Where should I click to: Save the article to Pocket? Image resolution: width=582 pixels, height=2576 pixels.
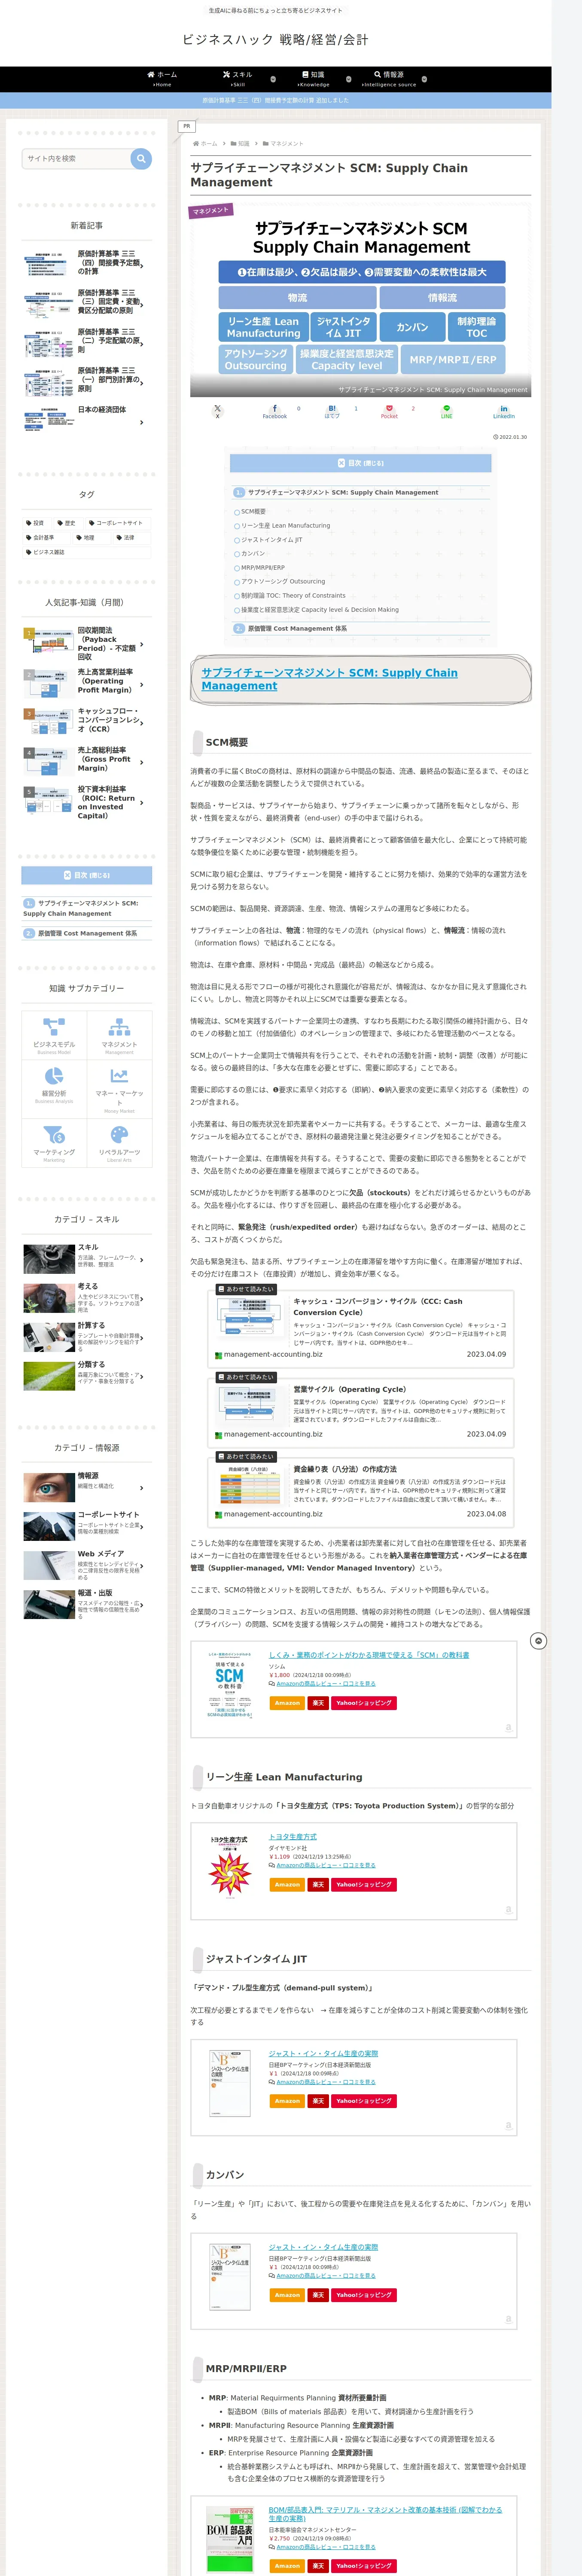pos(389,411)
